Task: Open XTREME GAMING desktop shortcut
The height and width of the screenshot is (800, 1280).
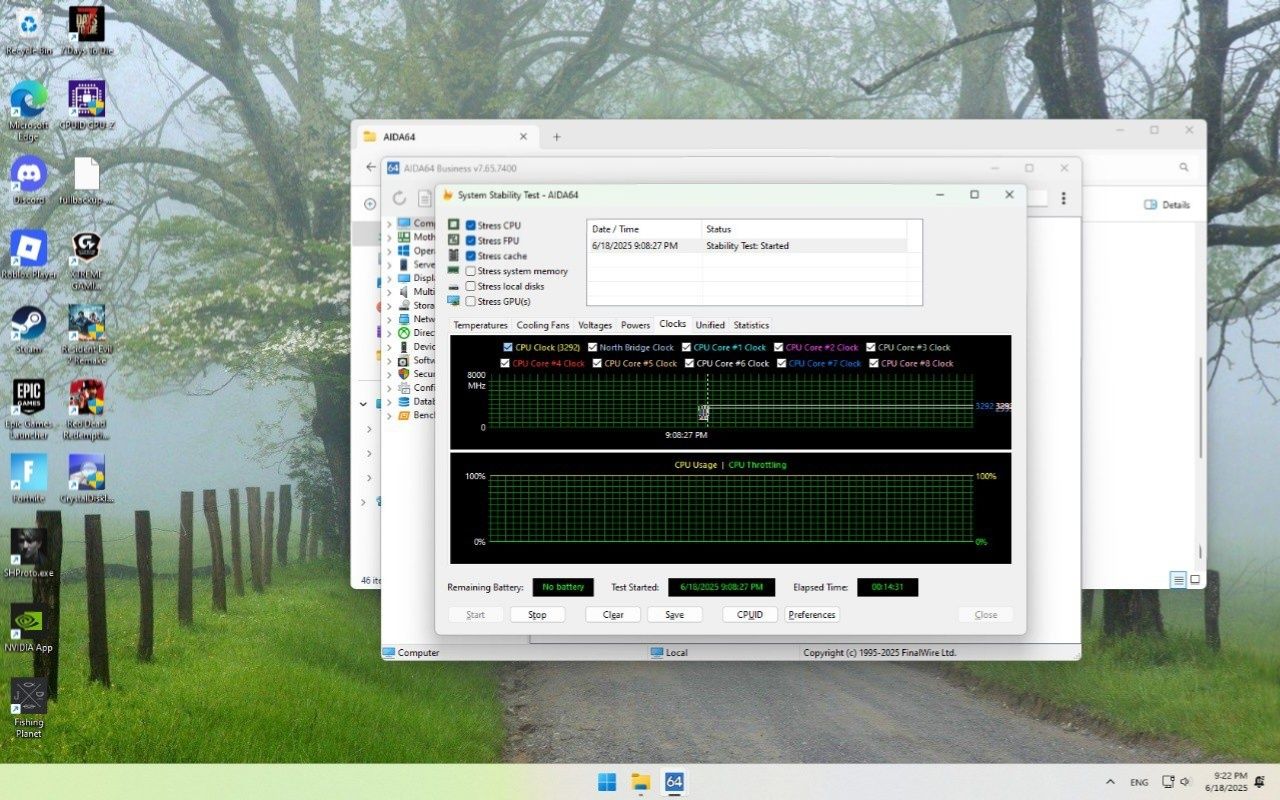Action: coord(87,259)
